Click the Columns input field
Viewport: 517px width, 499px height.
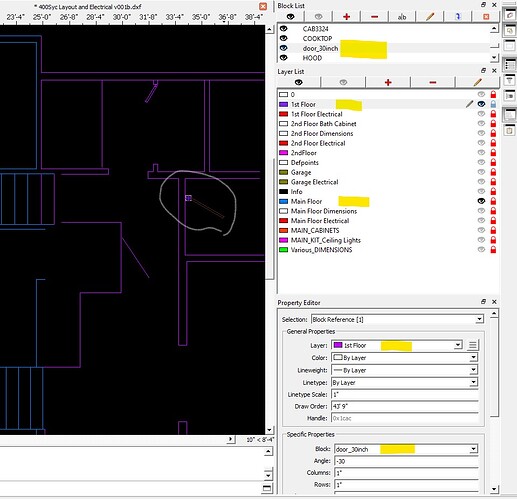pos(406,473)
